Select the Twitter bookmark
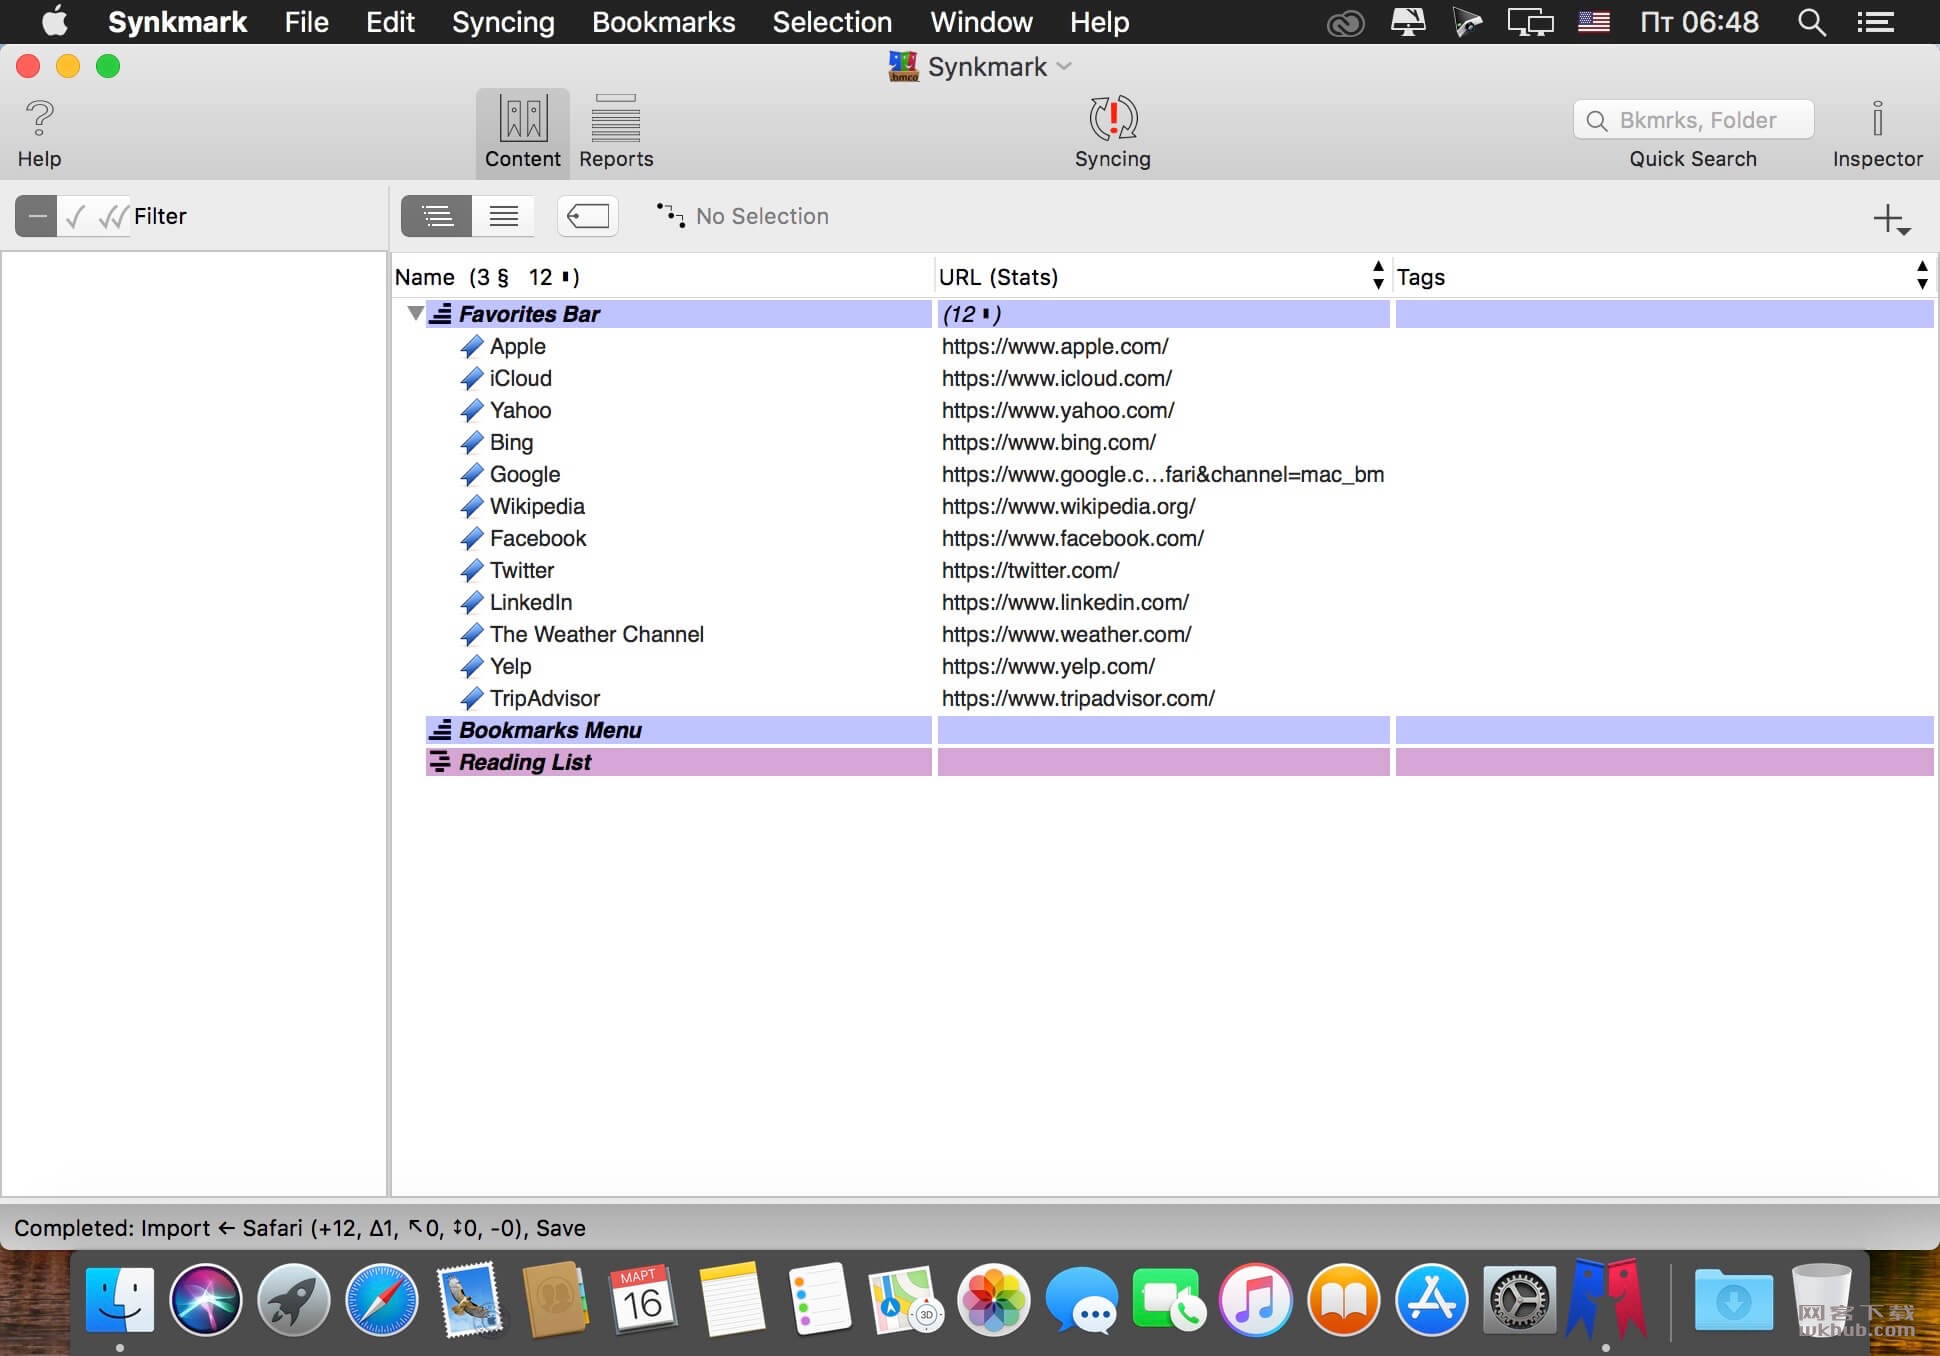1940x1356 pixels. 522,570
